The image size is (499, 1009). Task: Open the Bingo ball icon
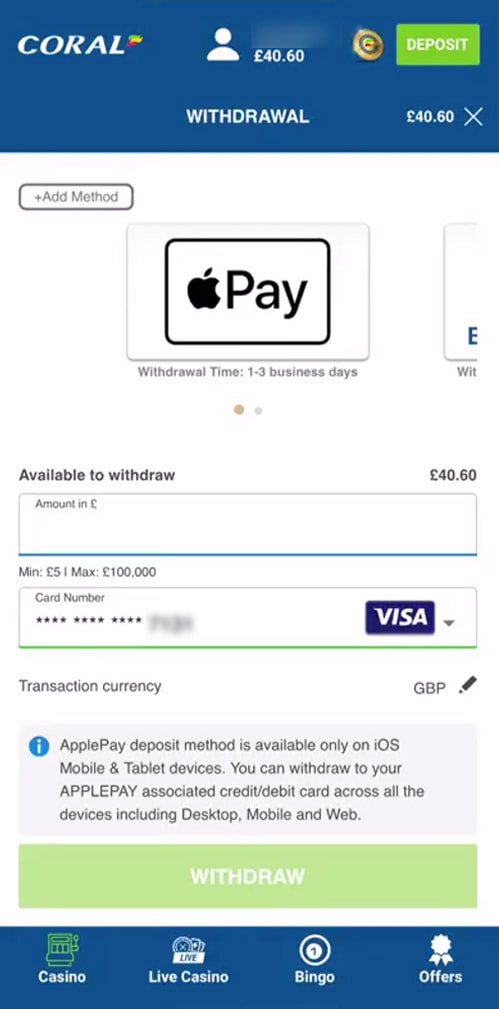[315, 950]
